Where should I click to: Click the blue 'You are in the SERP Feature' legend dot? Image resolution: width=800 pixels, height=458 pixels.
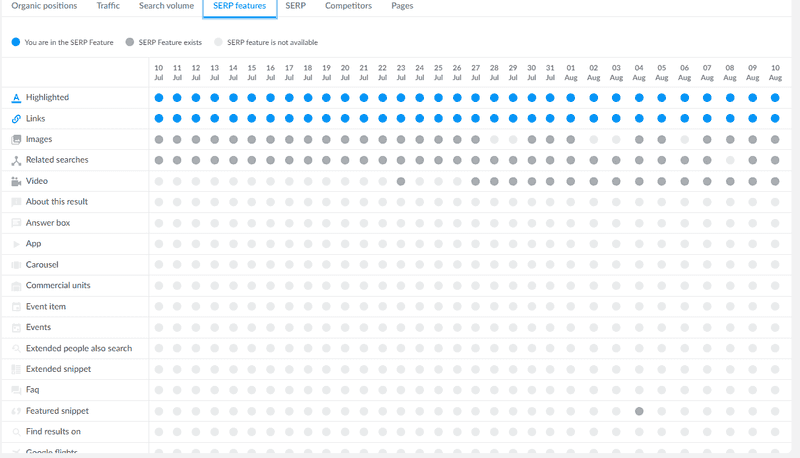[16, 42]
